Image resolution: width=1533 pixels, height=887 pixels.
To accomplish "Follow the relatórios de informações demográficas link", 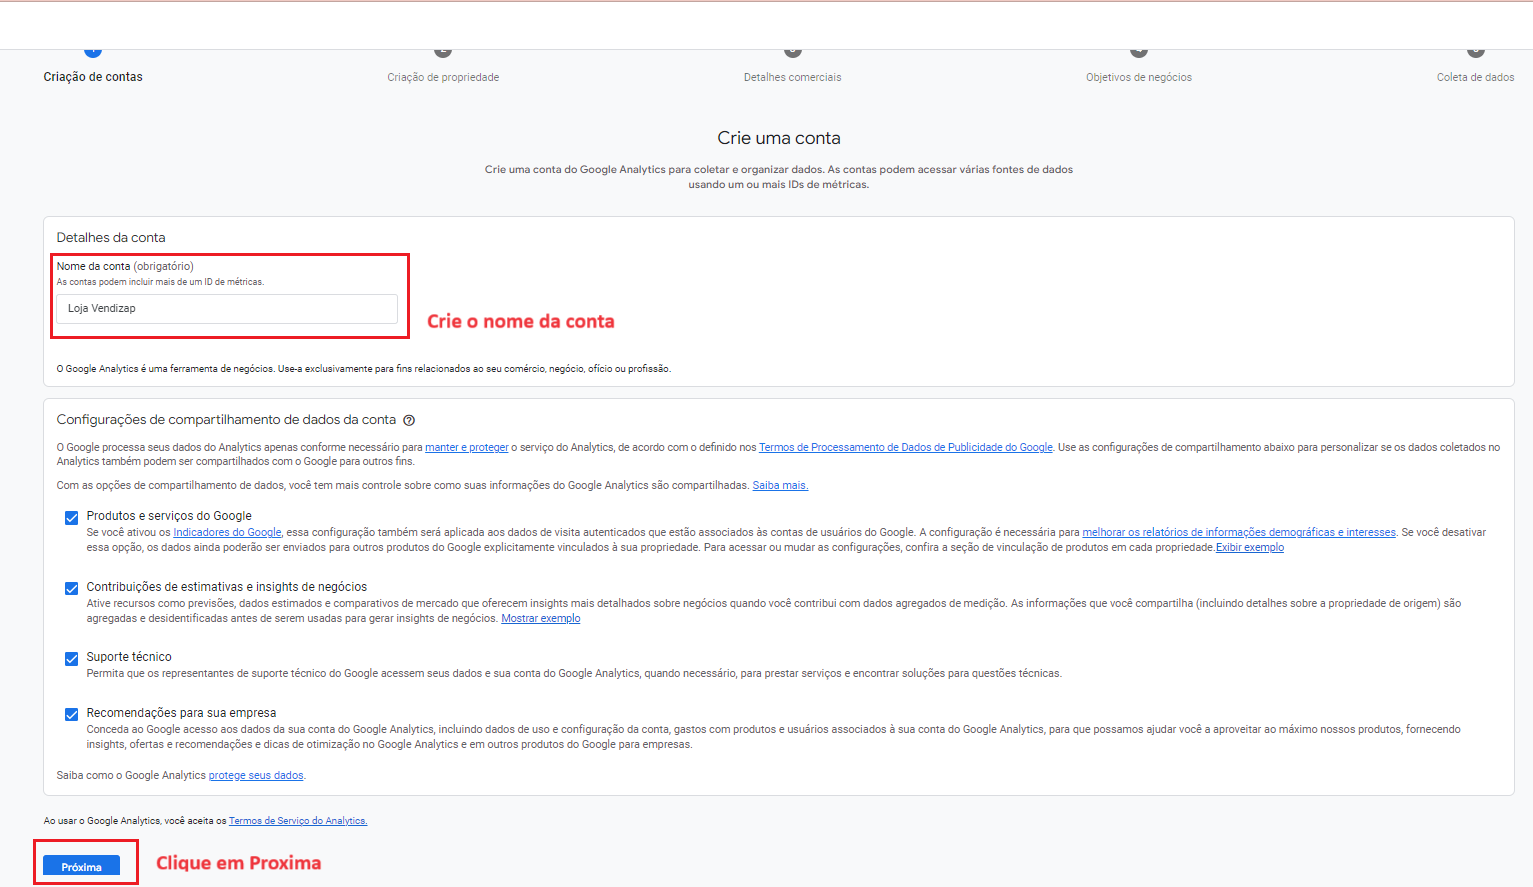I will [x=1238, y=533].
